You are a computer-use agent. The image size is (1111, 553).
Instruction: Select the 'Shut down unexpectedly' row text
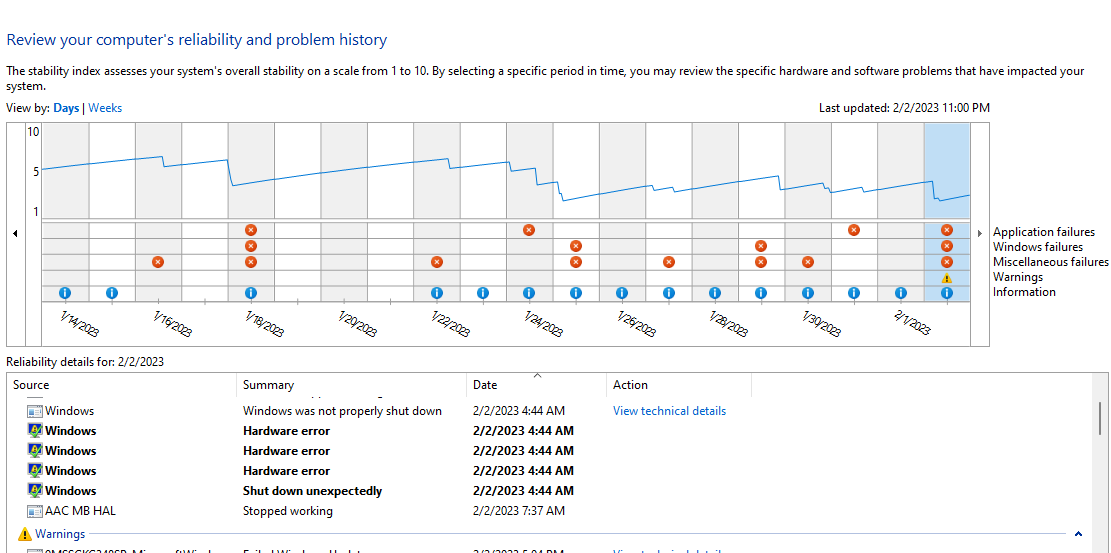312,491
